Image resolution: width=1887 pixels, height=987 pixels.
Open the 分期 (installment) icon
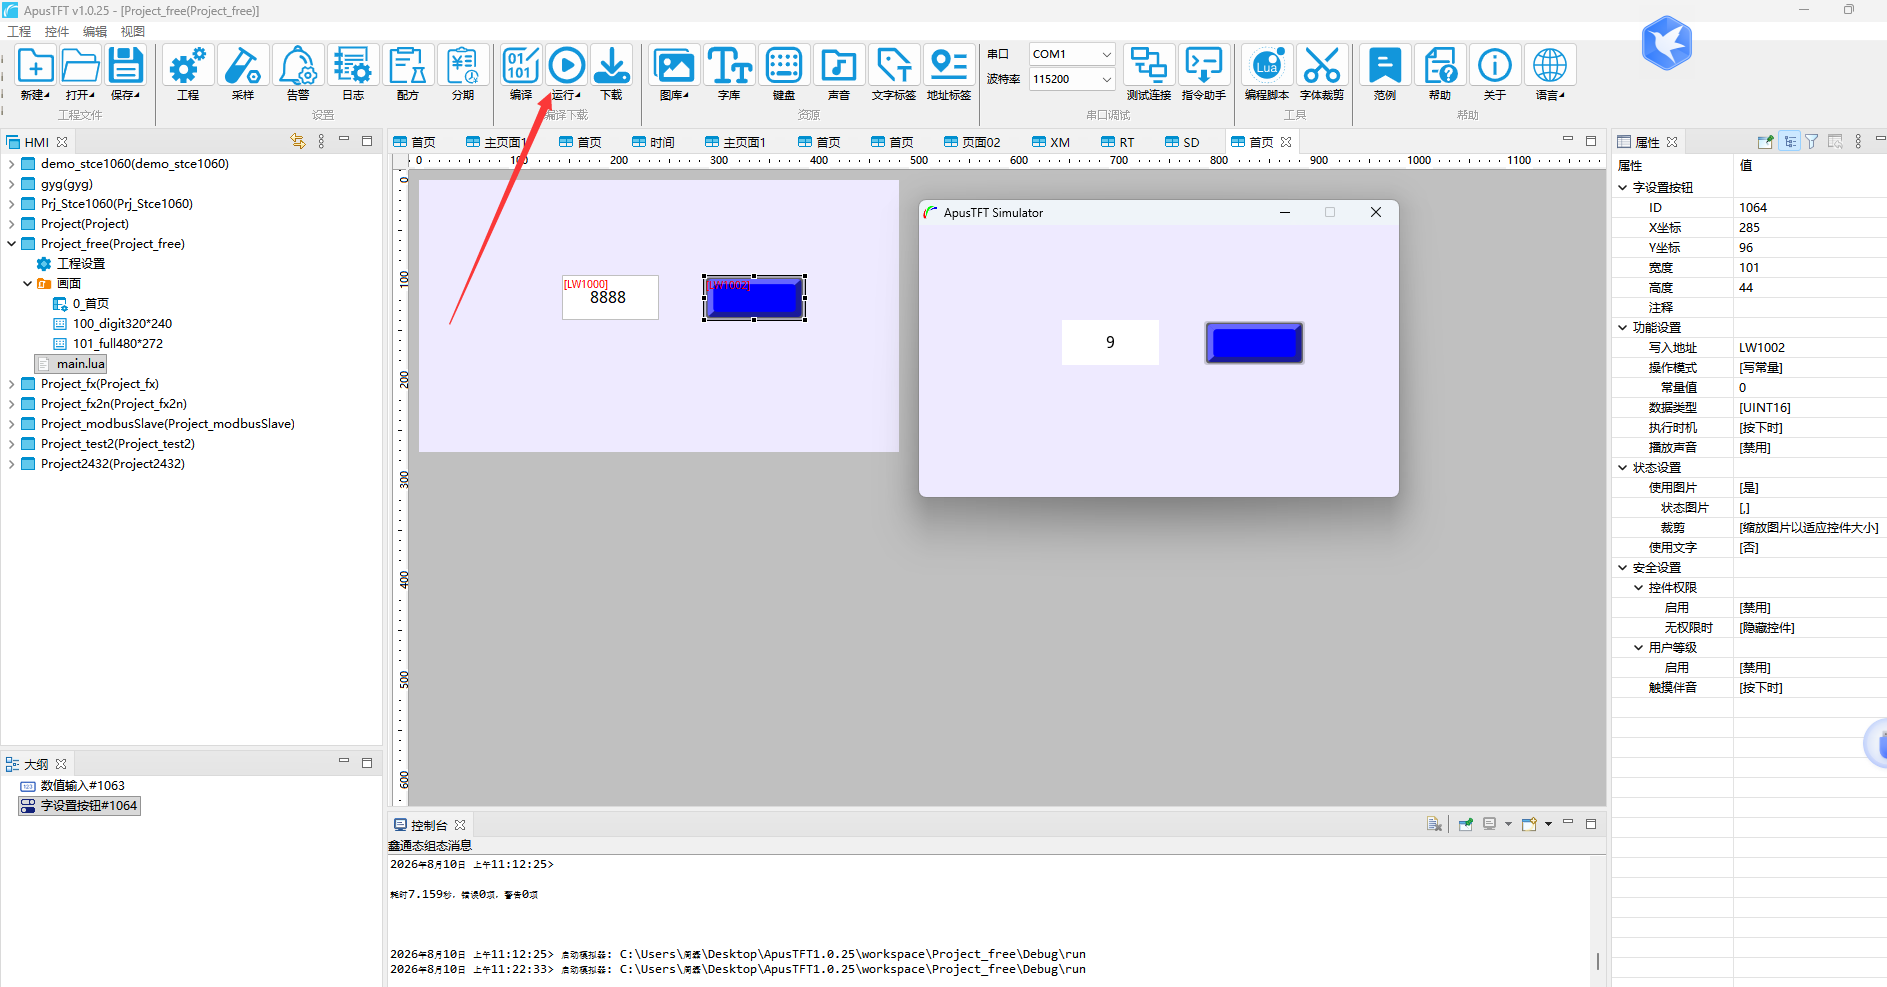pyautogui.click(x=463, y=66)
